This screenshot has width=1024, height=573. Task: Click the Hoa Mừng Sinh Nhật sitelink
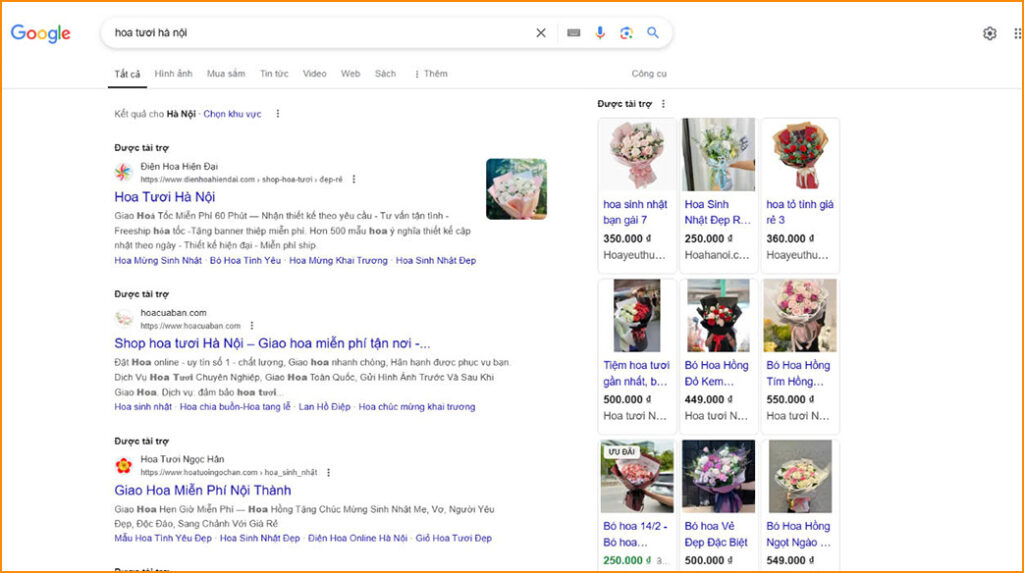point(158,260)
